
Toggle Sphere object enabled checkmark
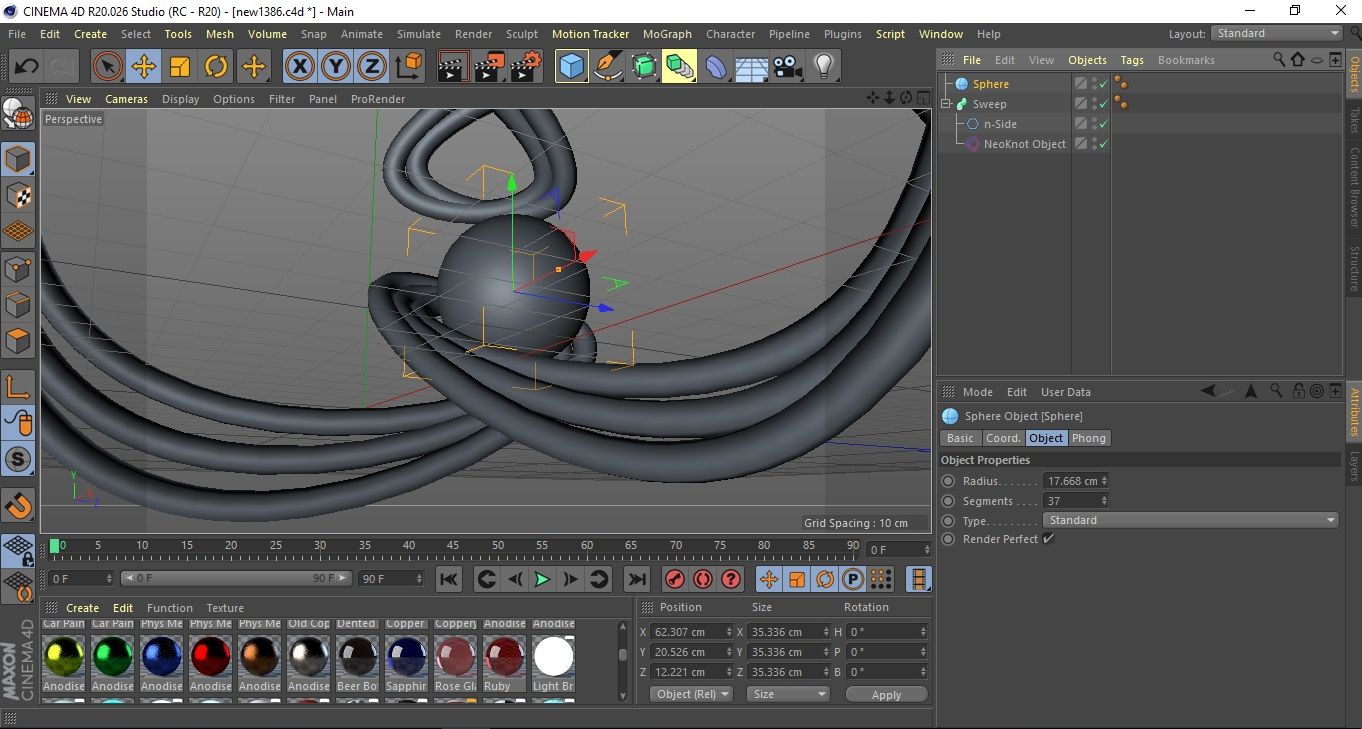point(1103,84)
